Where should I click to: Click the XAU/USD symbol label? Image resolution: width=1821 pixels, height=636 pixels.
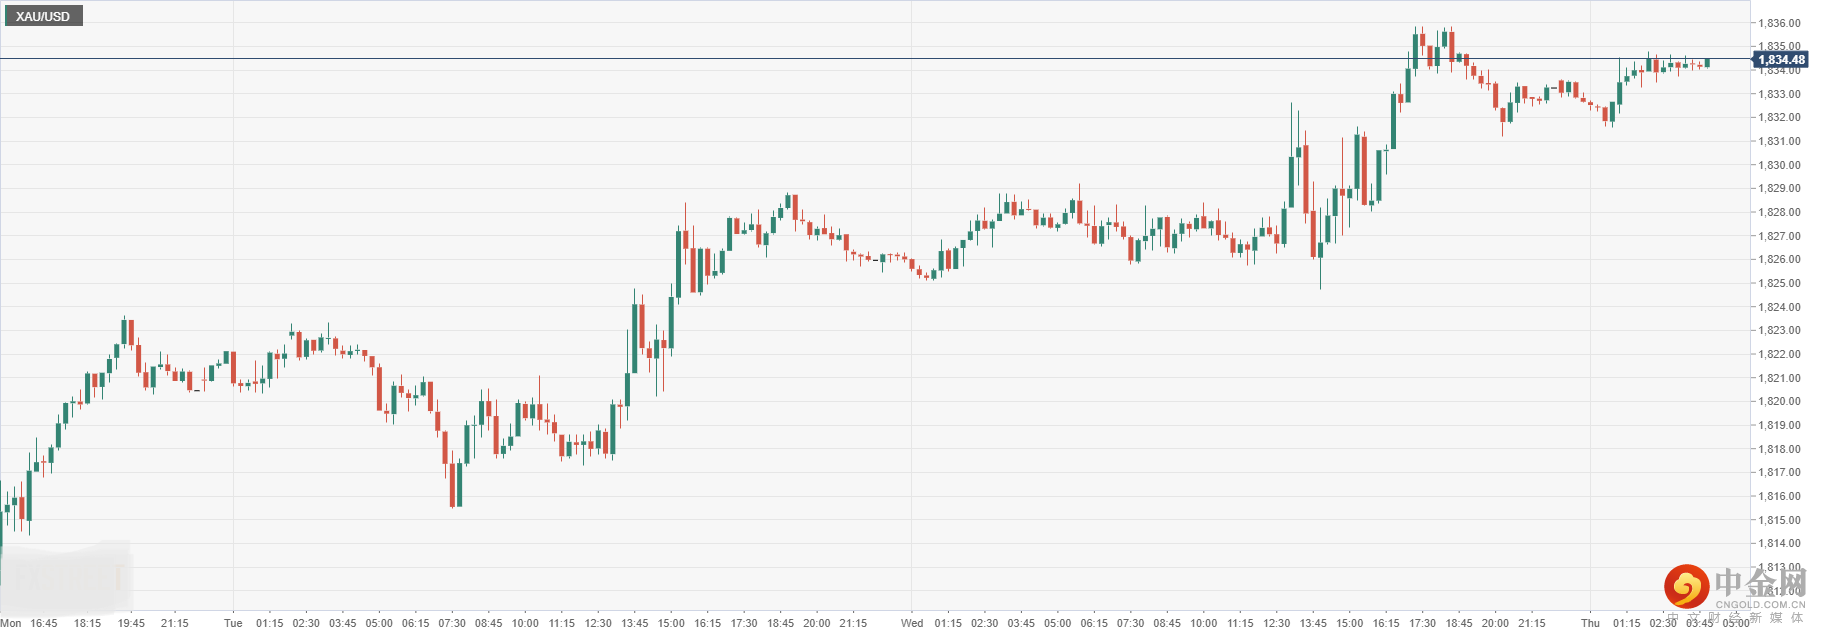pos(43,16)
